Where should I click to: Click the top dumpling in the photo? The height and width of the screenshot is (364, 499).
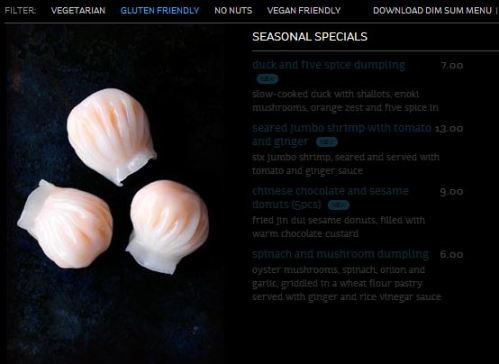click(111, 136)
